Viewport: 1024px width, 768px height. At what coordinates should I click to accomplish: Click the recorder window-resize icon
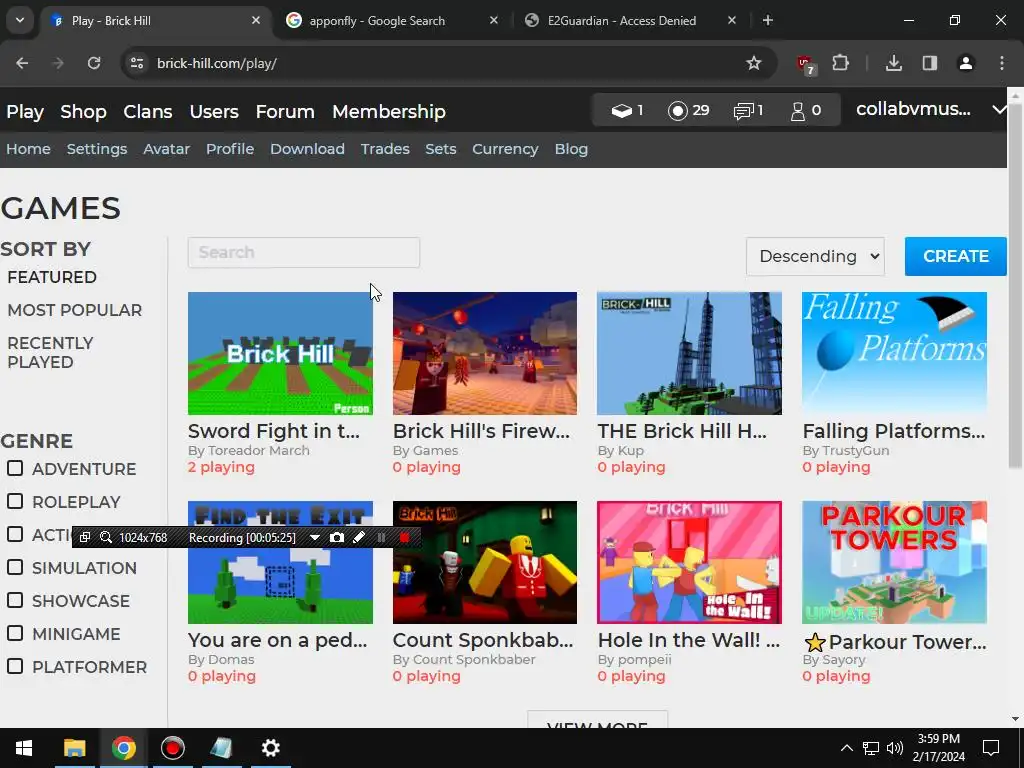84,537
